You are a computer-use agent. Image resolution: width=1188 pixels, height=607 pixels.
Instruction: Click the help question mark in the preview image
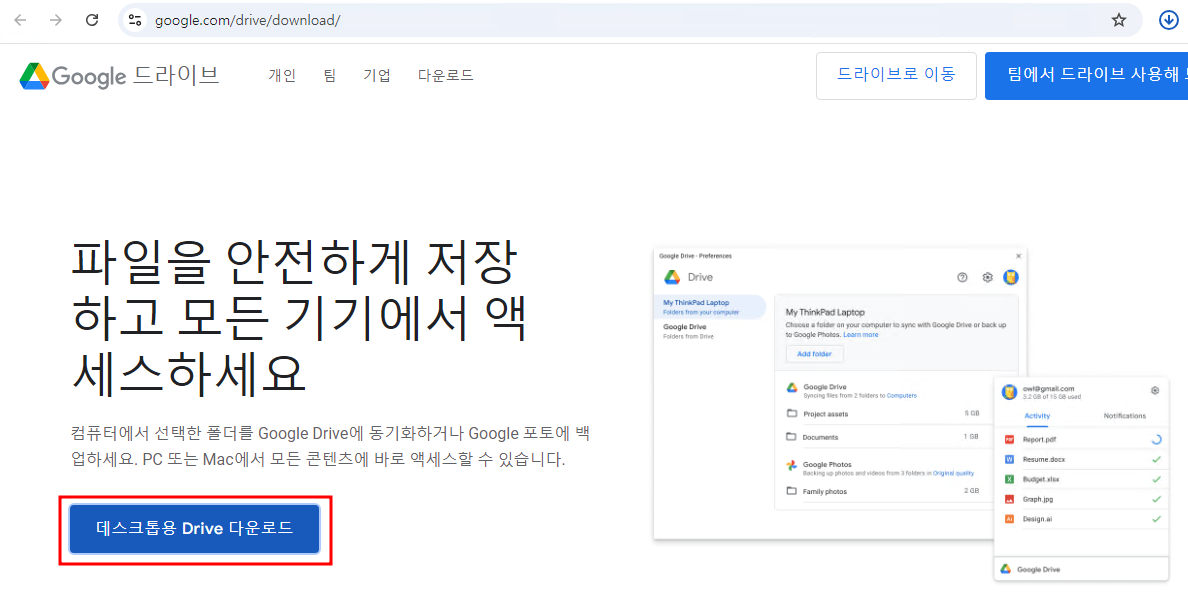962,277
